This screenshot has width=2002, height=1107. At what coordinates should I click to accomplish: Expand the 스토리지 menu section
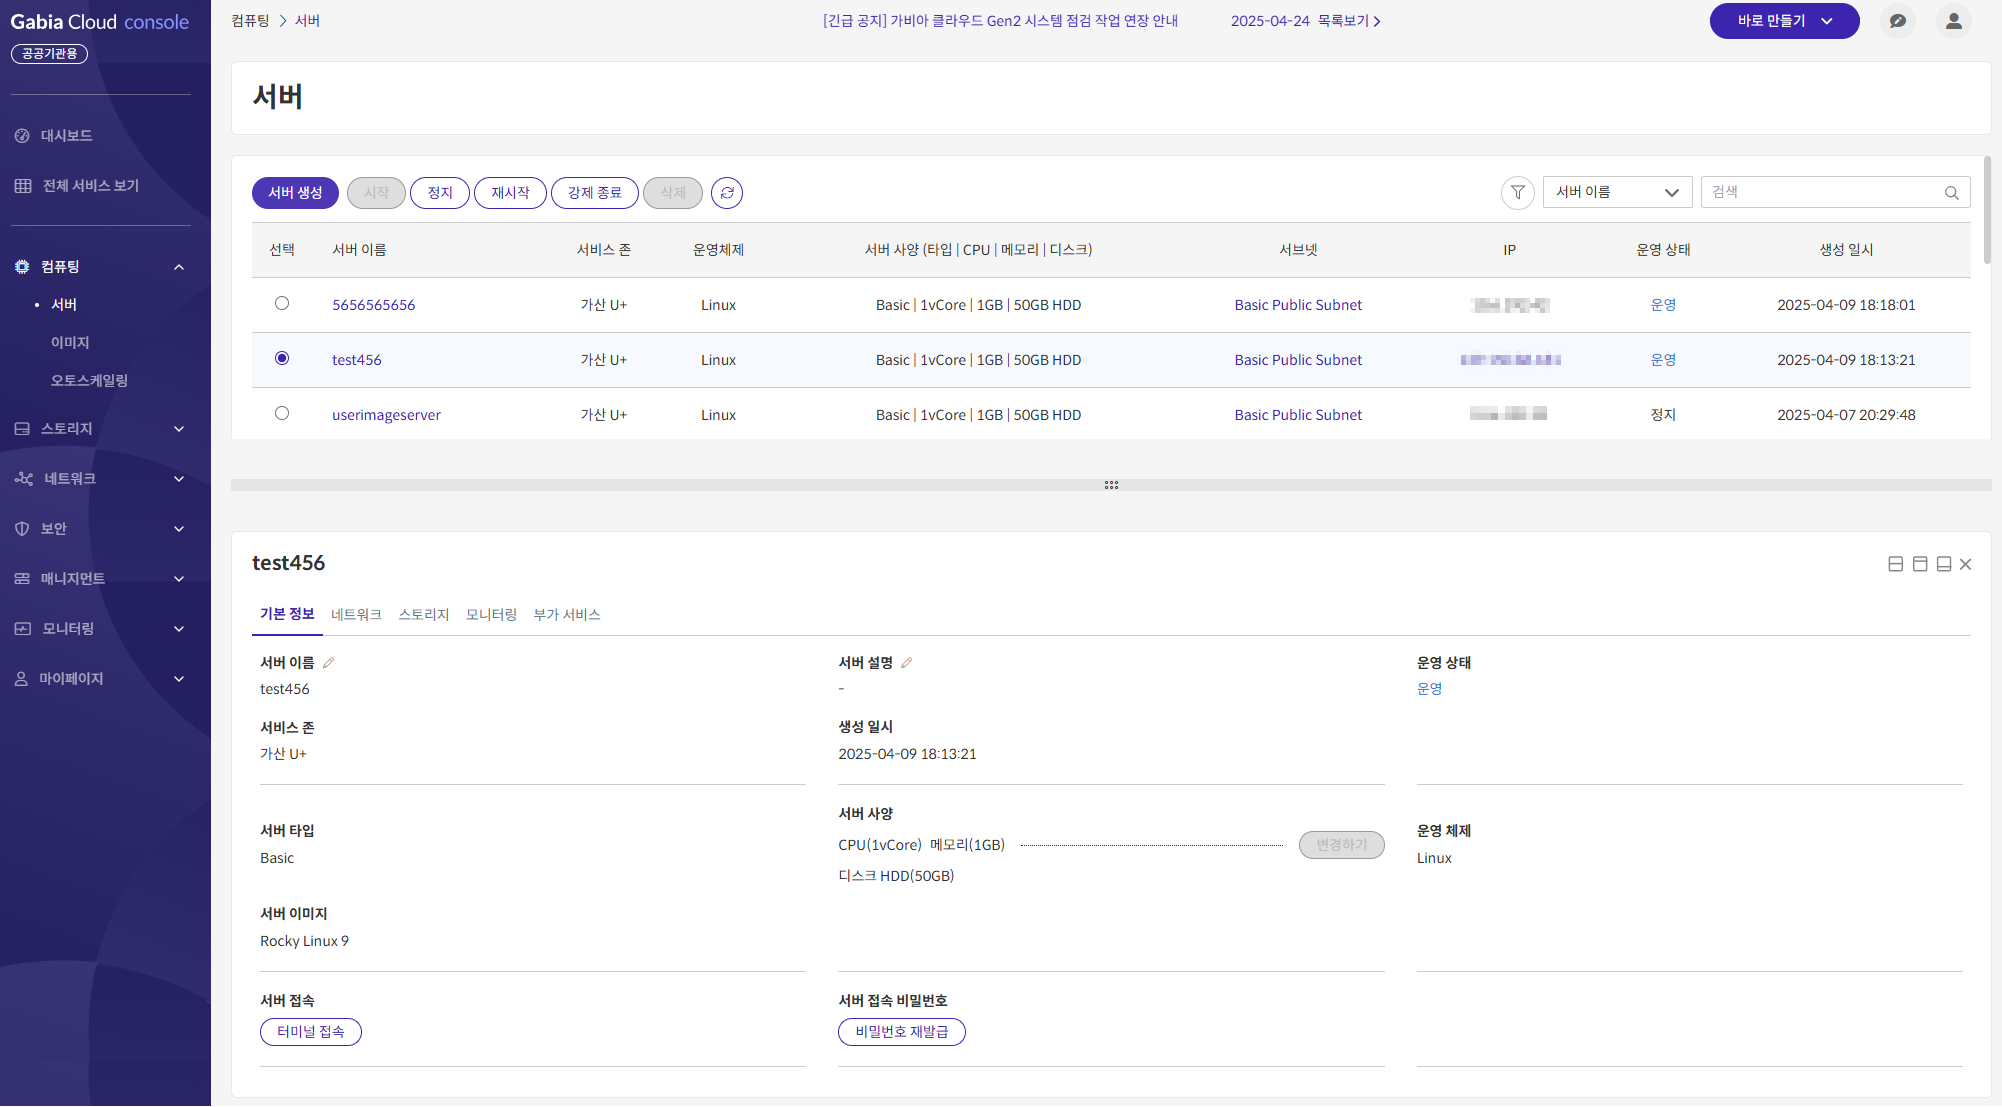click(x=179, y=429)
